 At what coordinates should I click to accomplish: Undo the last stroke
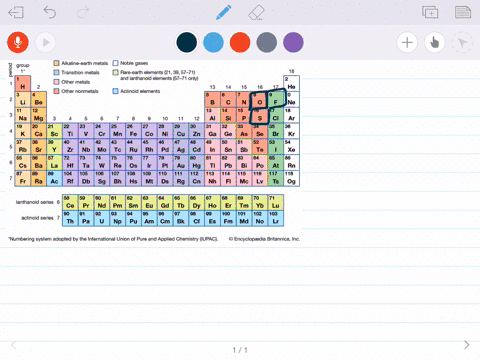[x=50, y=12]
